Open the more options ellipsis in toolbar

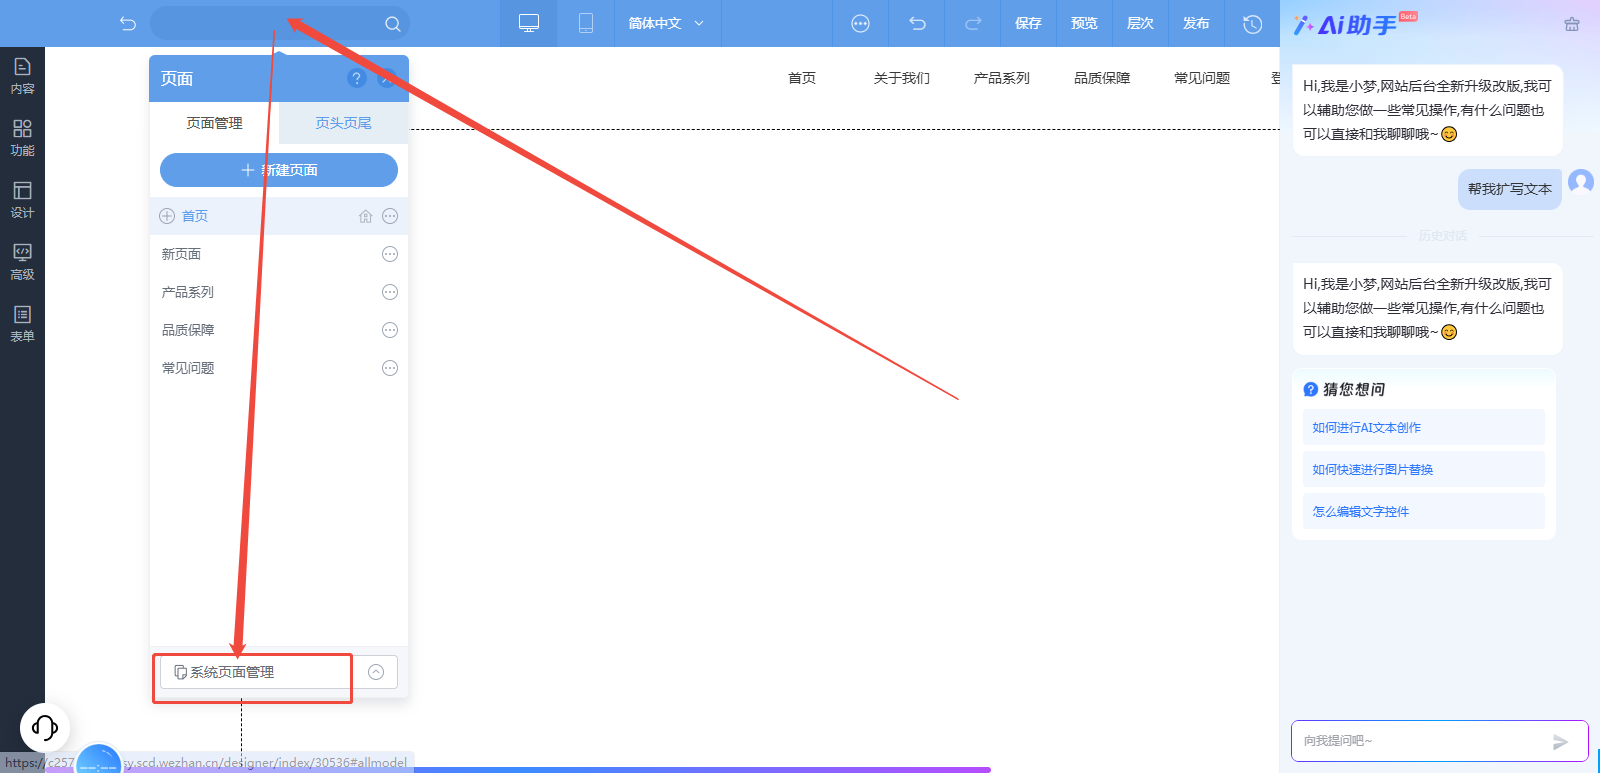point(860,23)
